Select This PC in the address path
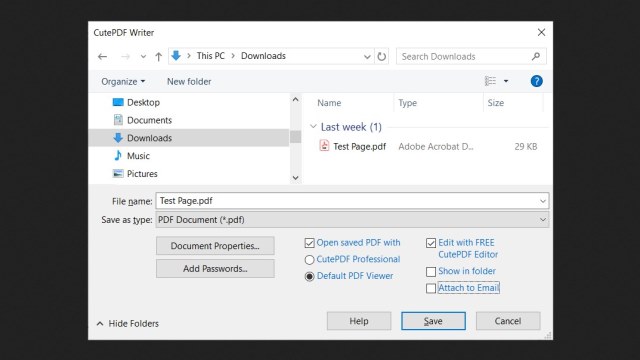640x360 pixels. pyautogui.click(x=211, y=56)
